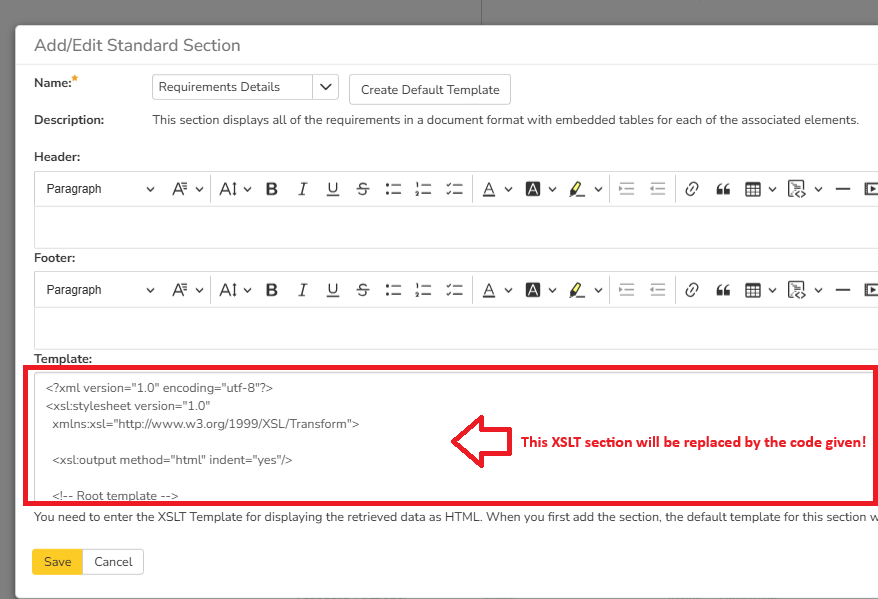
Task: Insert a link using the Header toolbar
Action: pyautogui.click(x=691, y=189)
